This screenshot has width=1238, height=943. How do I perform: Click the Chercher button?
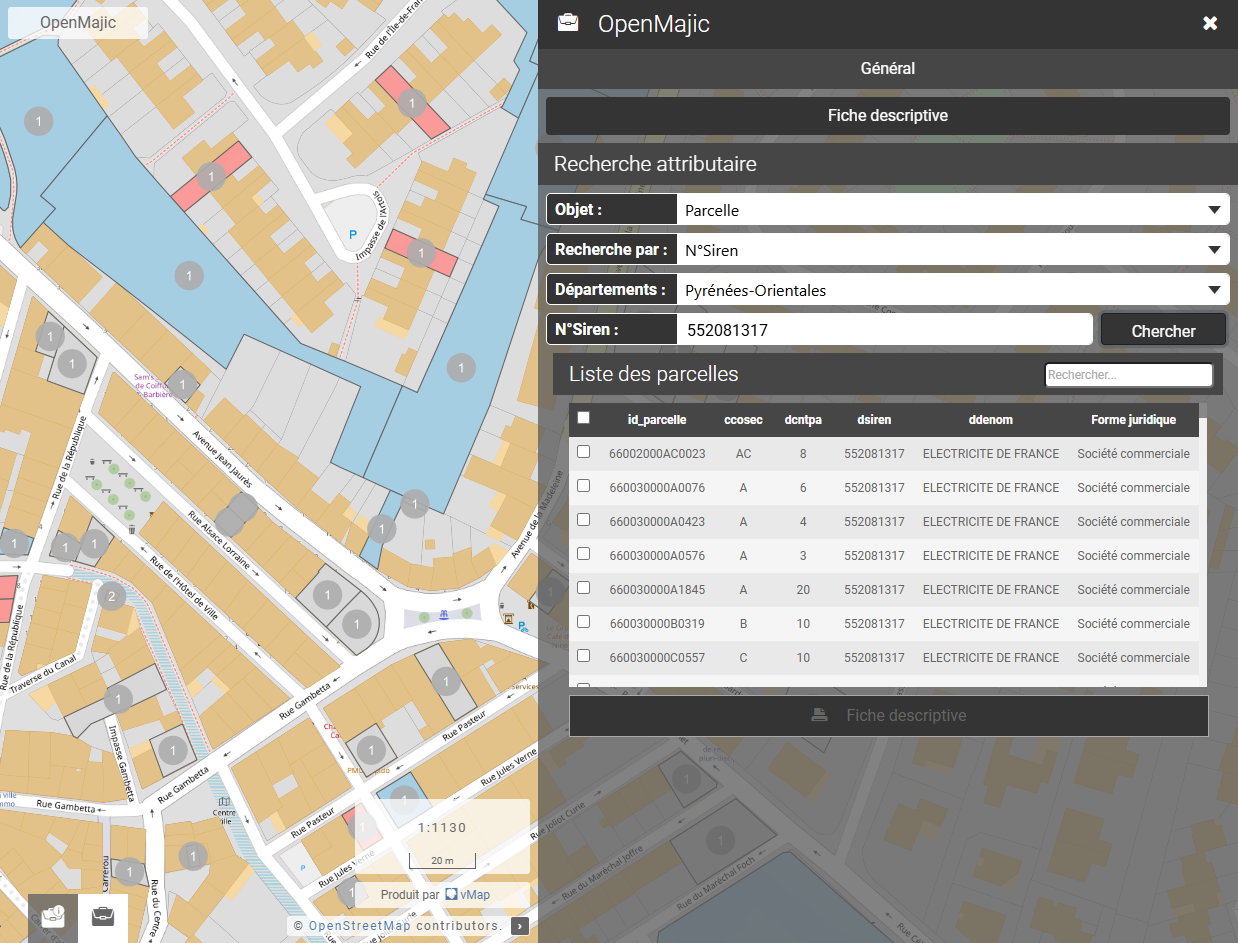coord(1163,330)
